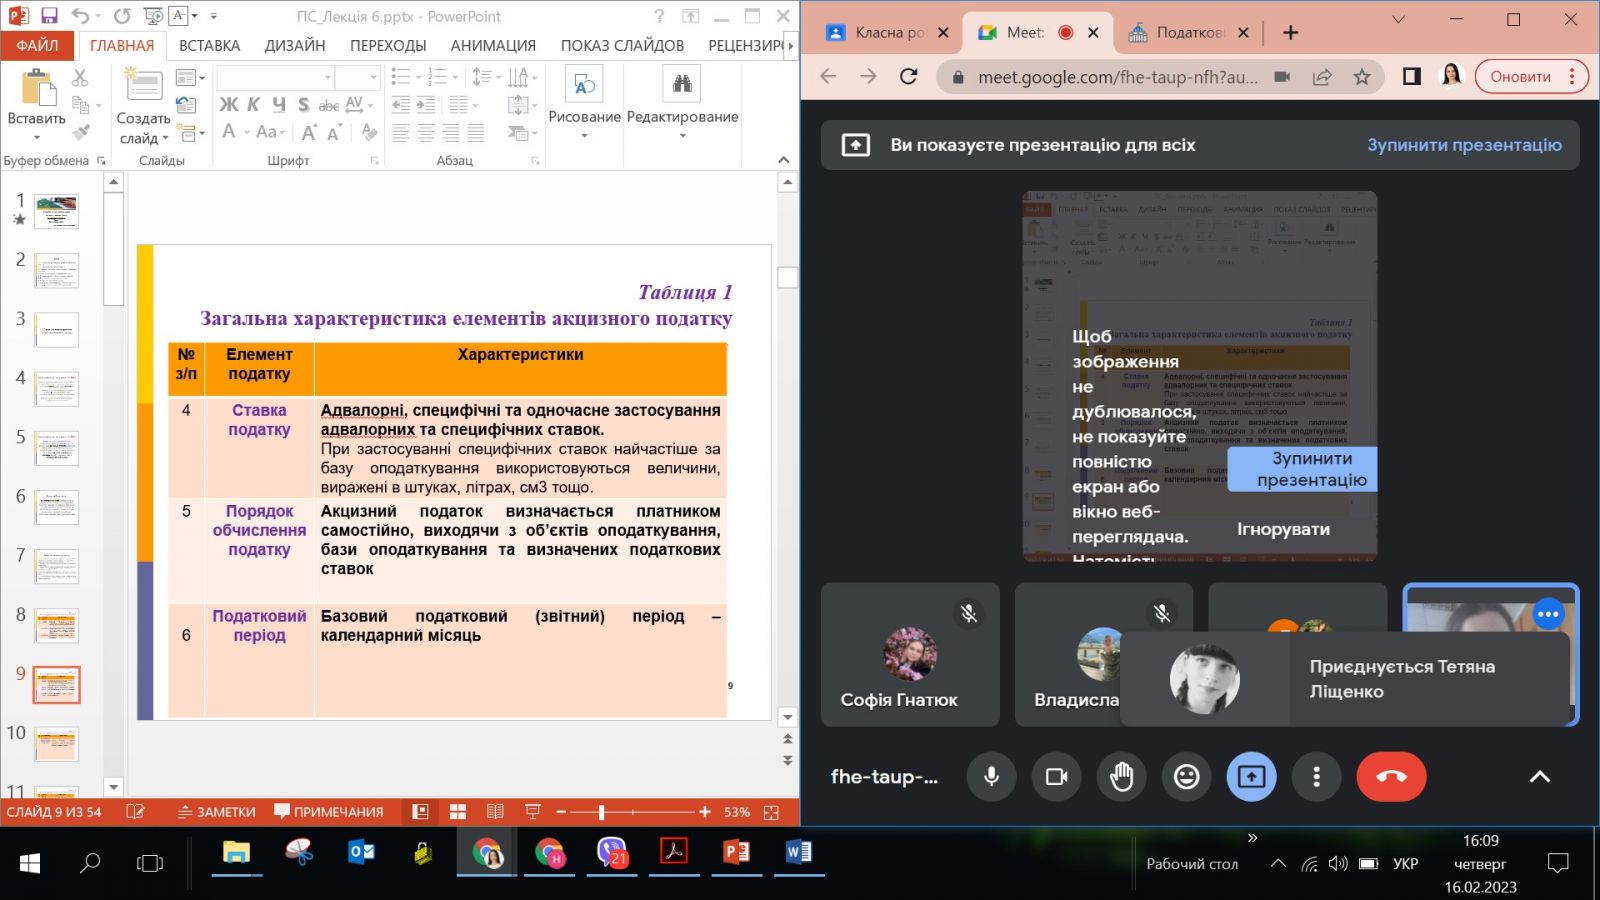1600x900 pixels.
Task: Switch to the ДИЗАЙН ribbon tab
Action: pos(295,45)
